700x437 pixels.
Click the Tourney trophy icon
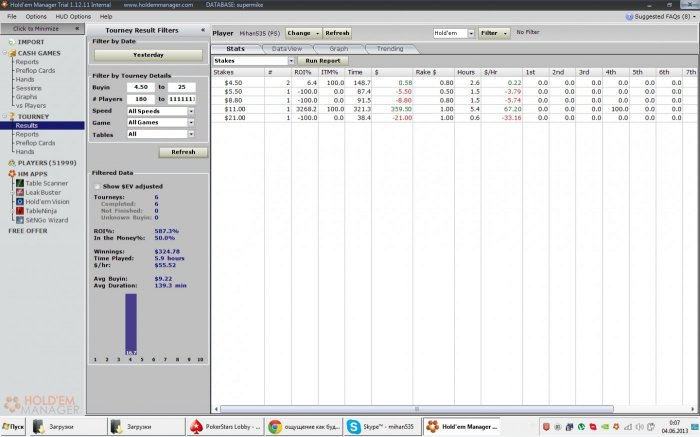12,117
